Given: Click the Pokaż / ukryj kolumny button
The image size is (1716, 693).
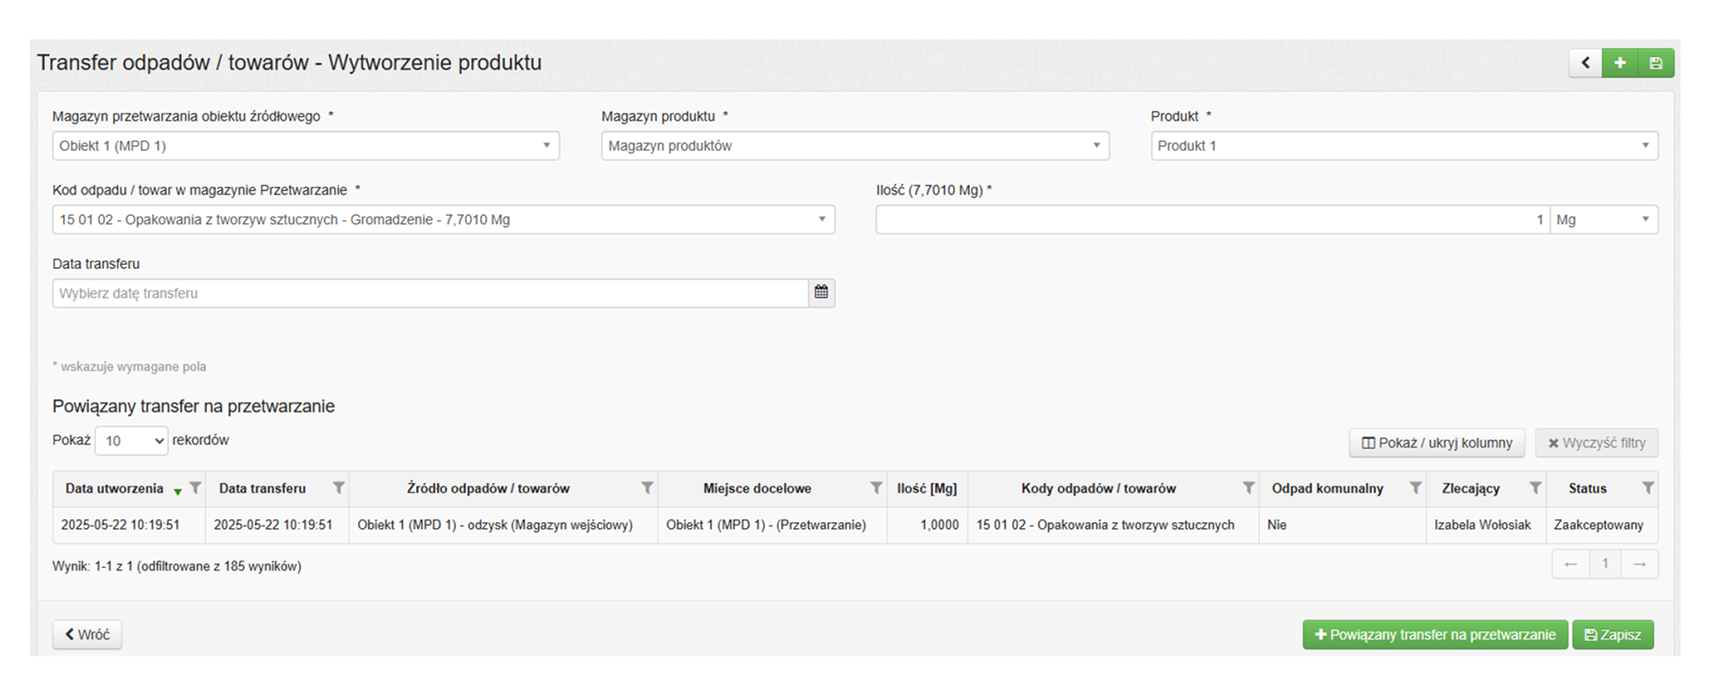Looking at the screenshot, I should coord(1436,443).
